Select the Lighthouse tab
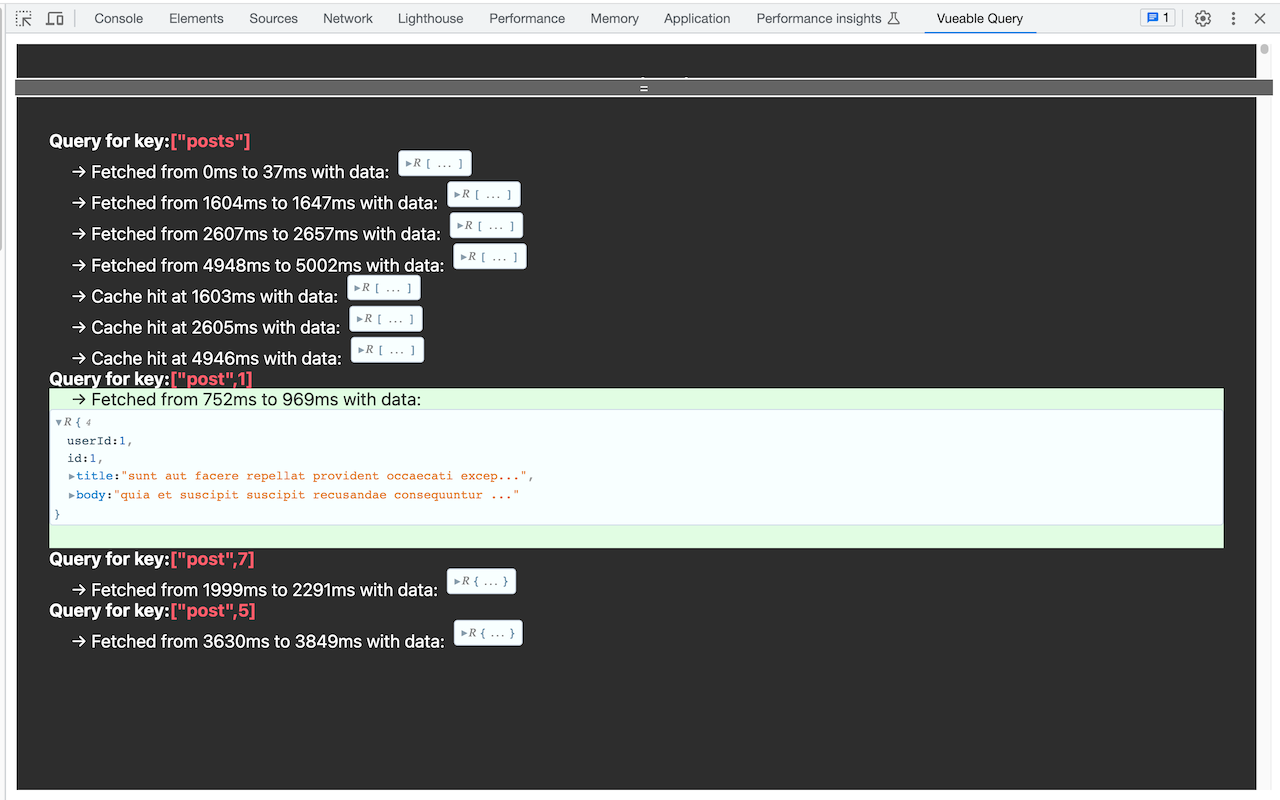Viewport: 1280px width, 800px height. [x=430, y=18]
